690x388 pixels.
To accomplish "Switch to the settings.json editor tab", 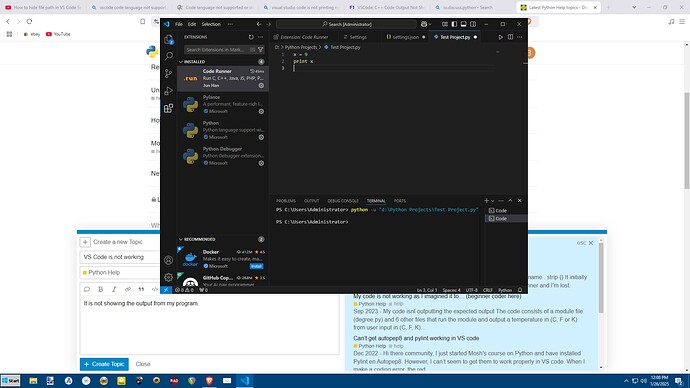I will (406, 37).
